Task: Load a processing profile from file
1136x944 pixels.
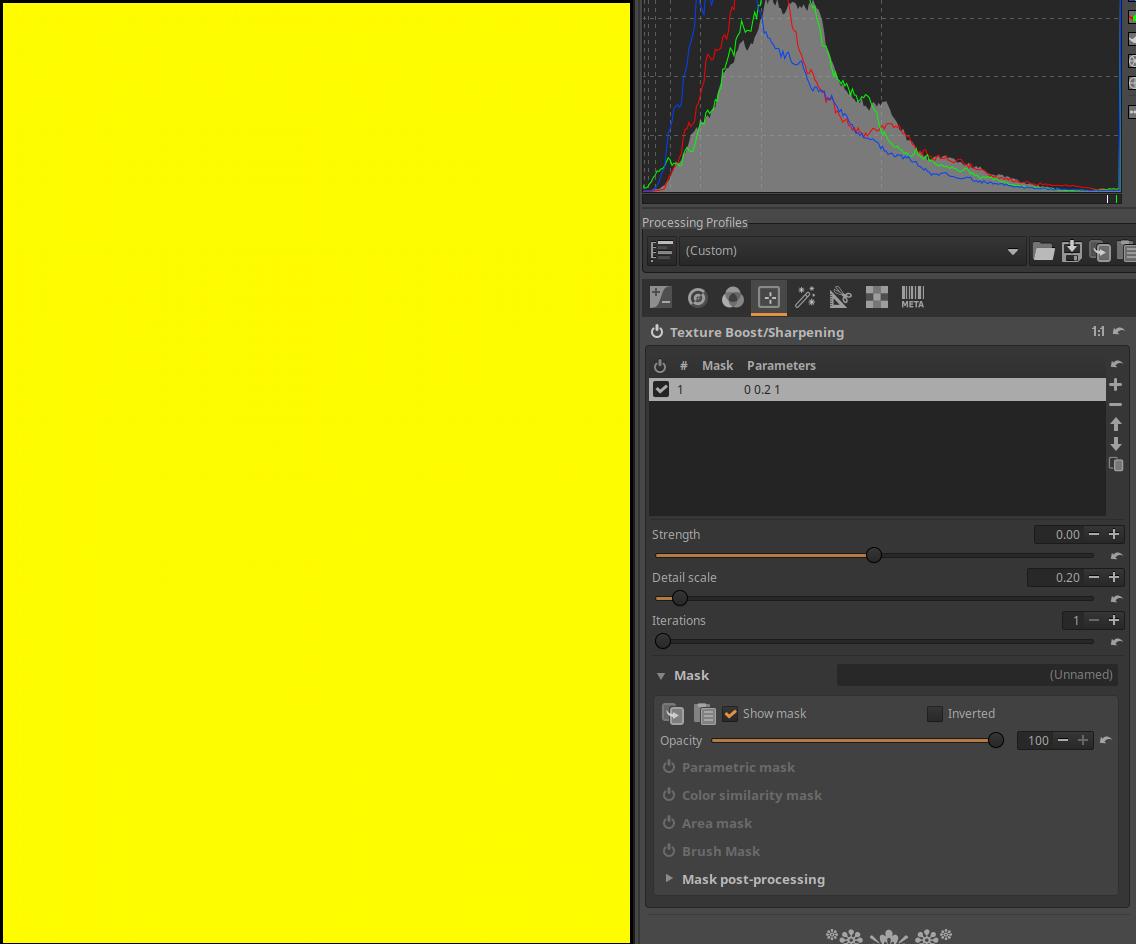Action: tap(1043, 251)
